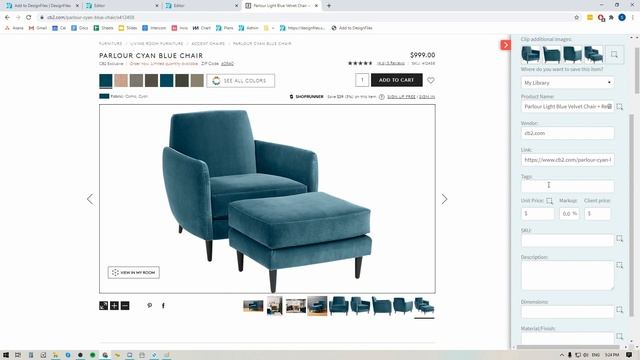Click clip icon next to Unit Price label
Viewport: 640px width, 360px height.
click(x=549, y=201)
